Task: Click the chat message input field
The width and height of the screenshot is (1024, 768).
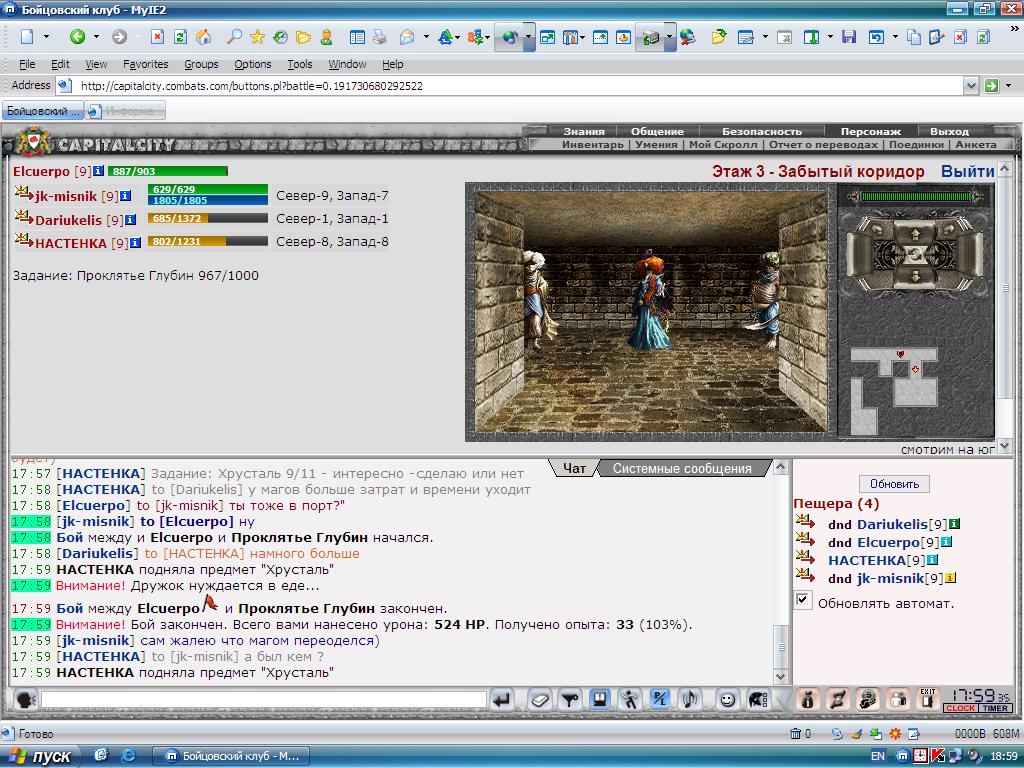Action: point(264,700)
